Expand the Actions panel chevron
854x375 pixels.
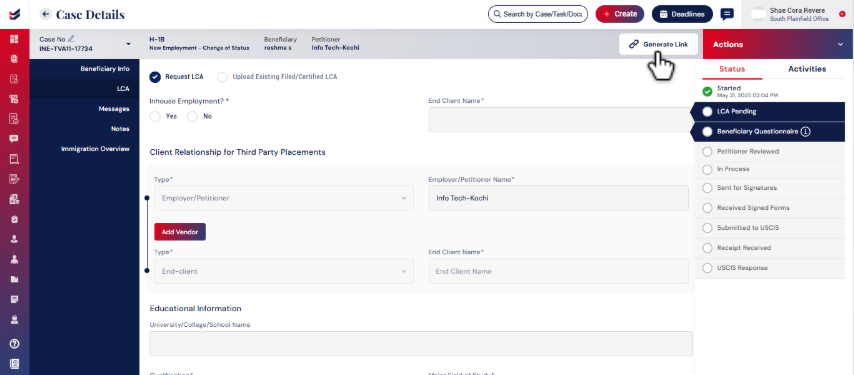[840, 44]
